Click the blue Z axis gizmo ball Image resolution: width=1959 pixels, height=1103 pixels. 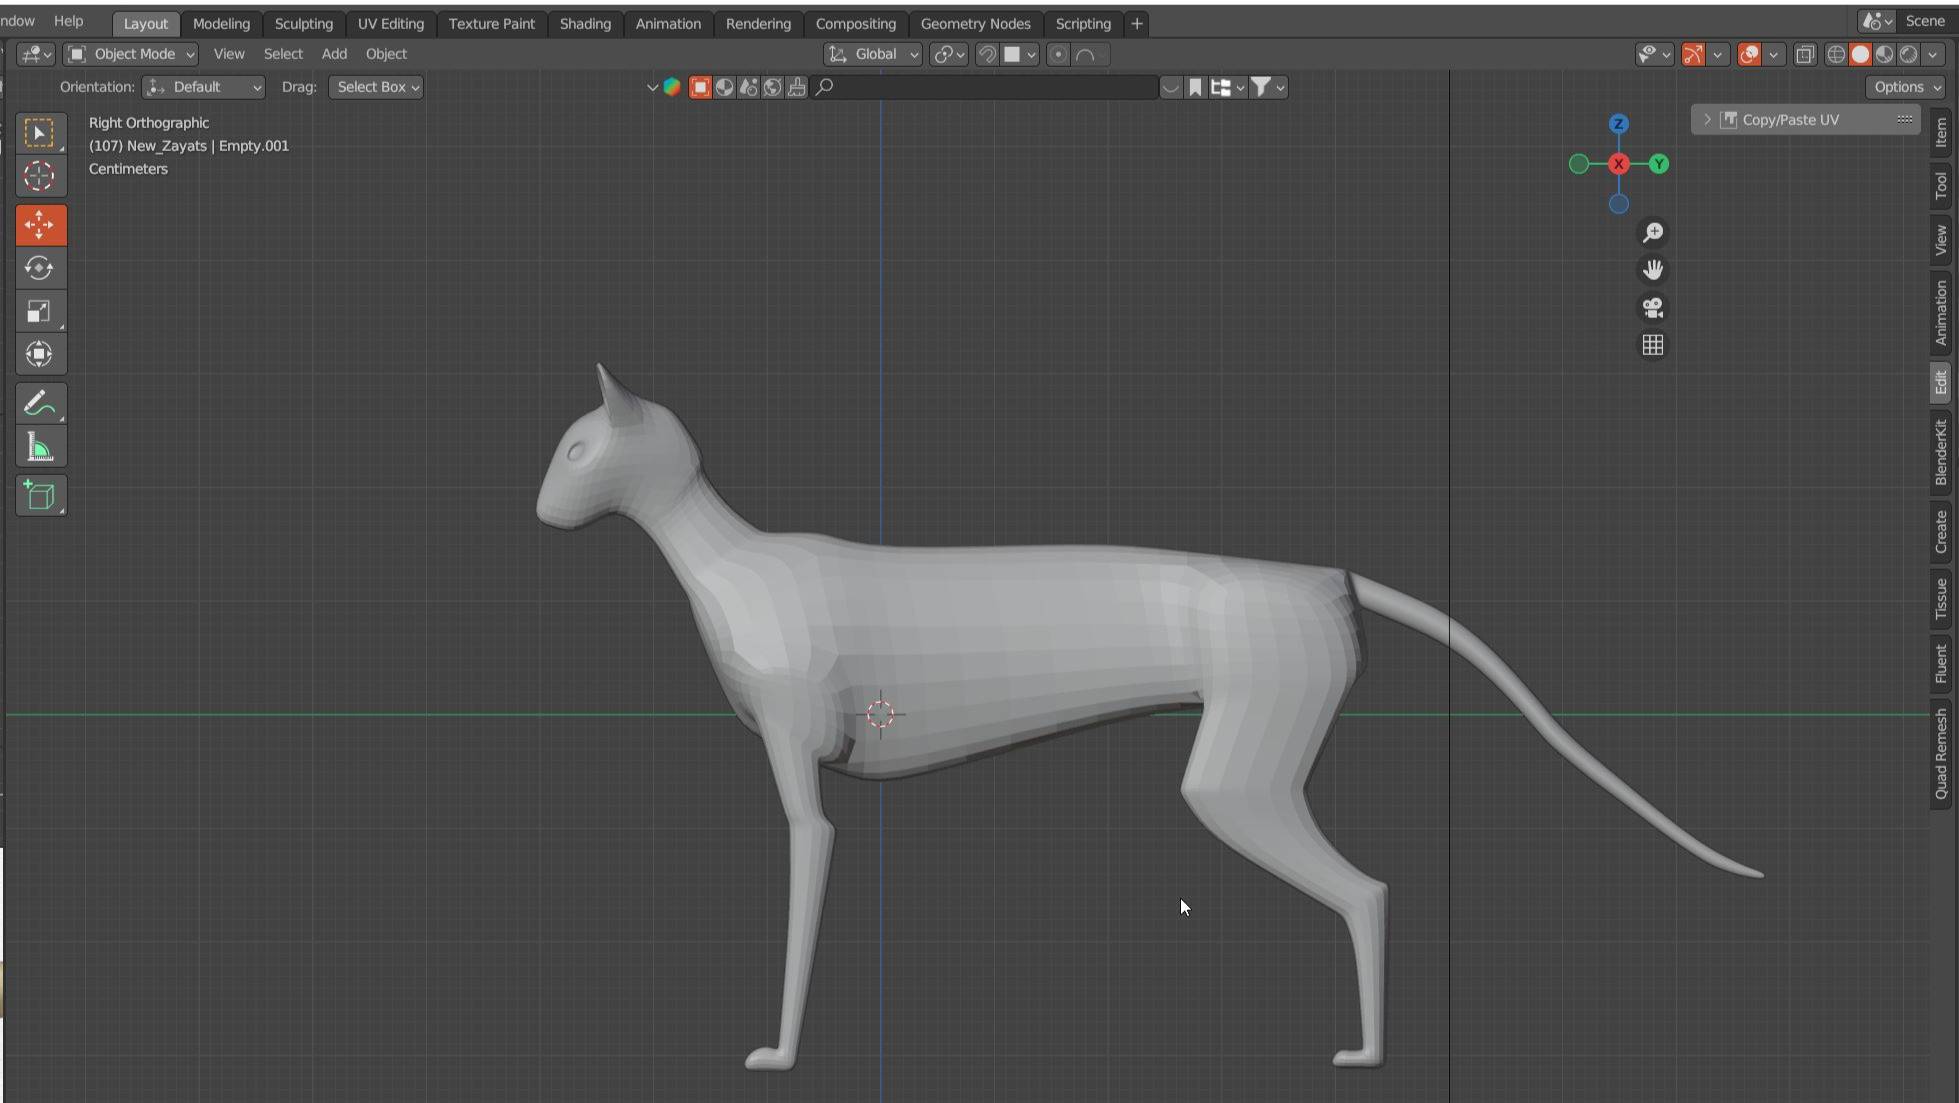(x=1618, y=124)
